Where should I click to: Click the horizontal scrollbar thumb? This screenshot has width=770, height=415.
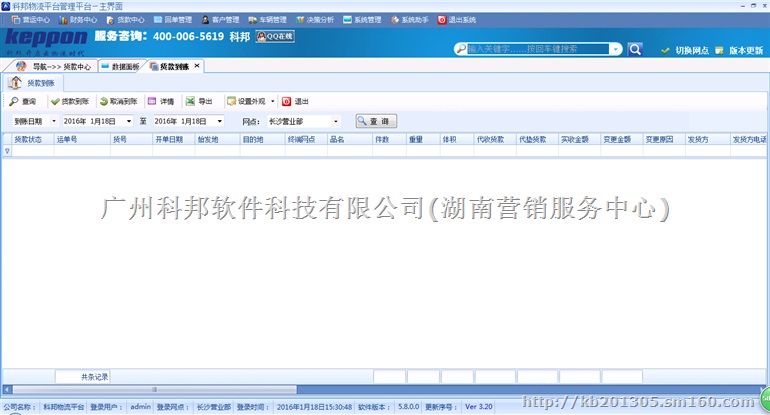tap(155, 389)
